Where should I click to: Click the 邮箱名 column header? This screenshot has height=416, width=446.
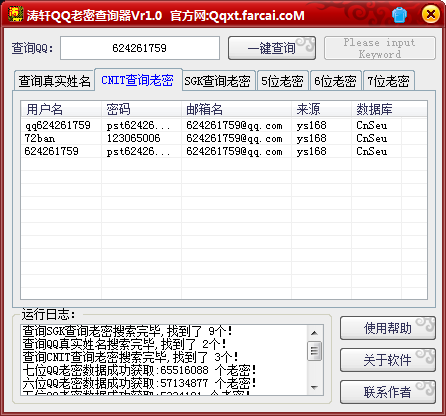click(236, 109)
